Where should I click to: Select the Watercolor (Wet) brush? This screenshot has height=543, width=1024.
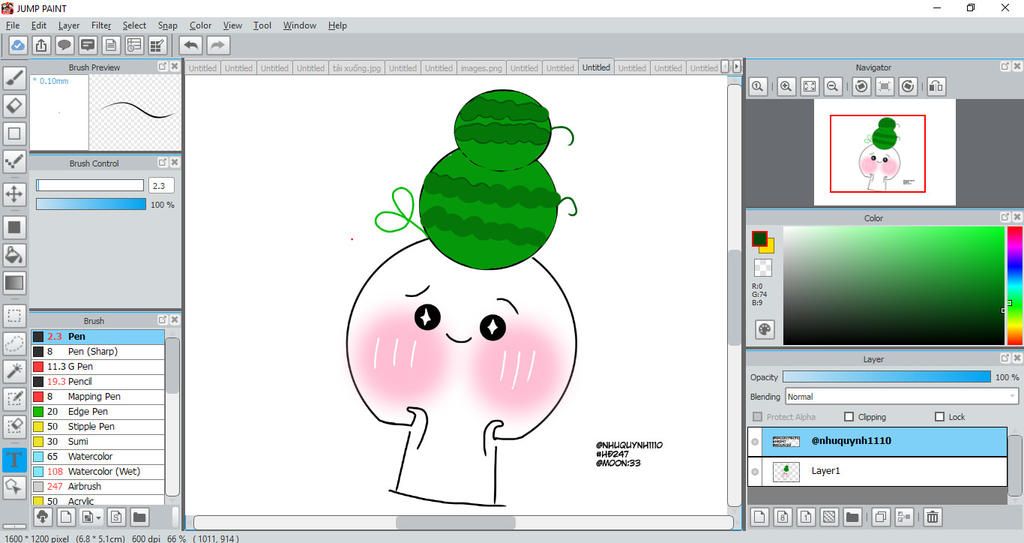pyautogui.click(x=103, y=471)
